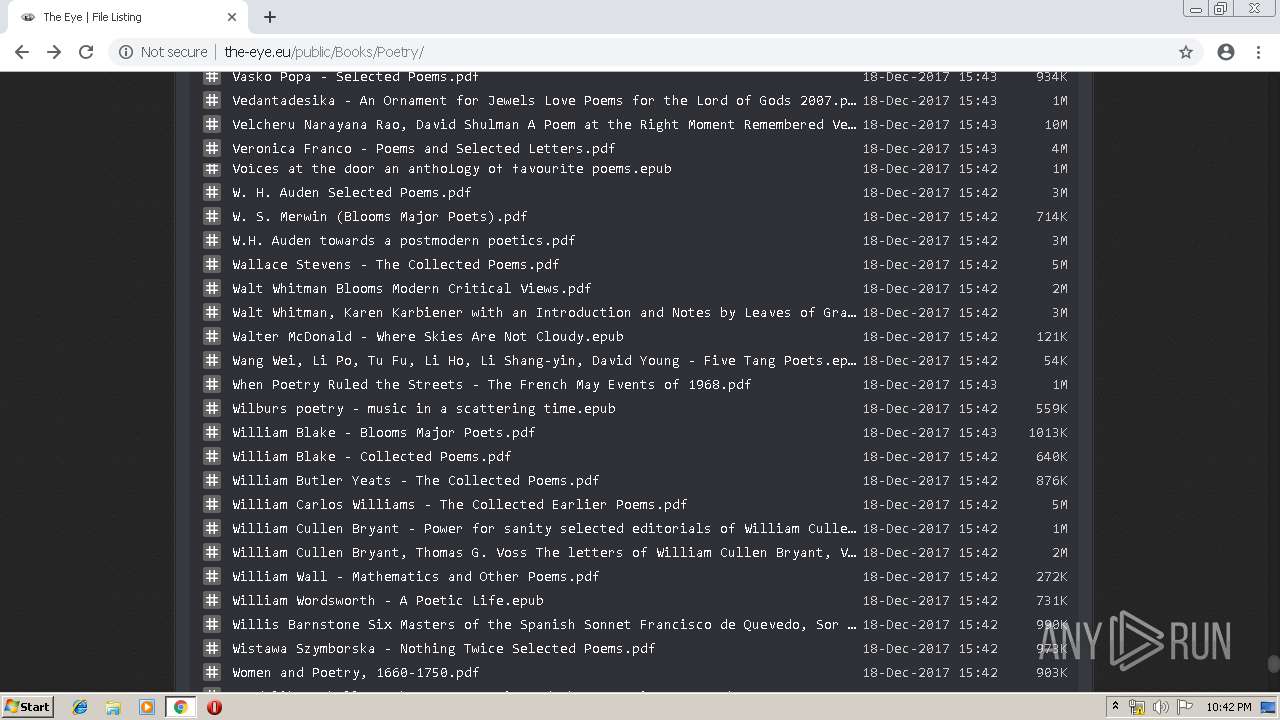Click the back navigation arrow
Screen dimensions: 1280x720
pos(22,52)
